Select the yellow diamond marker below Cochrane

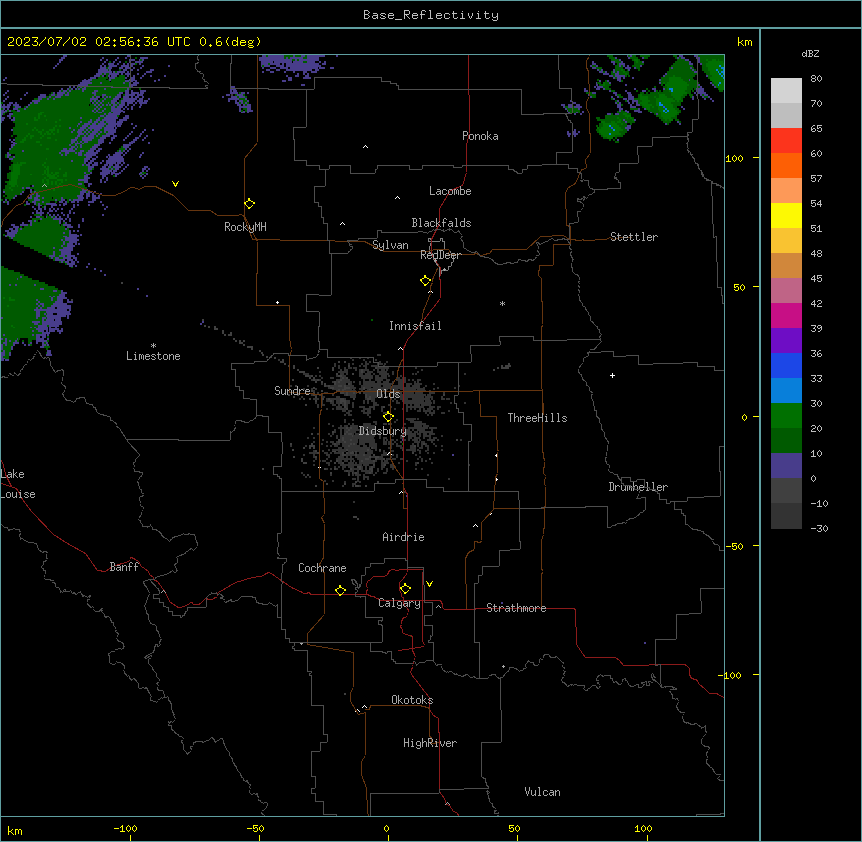[x=340, y=590]
